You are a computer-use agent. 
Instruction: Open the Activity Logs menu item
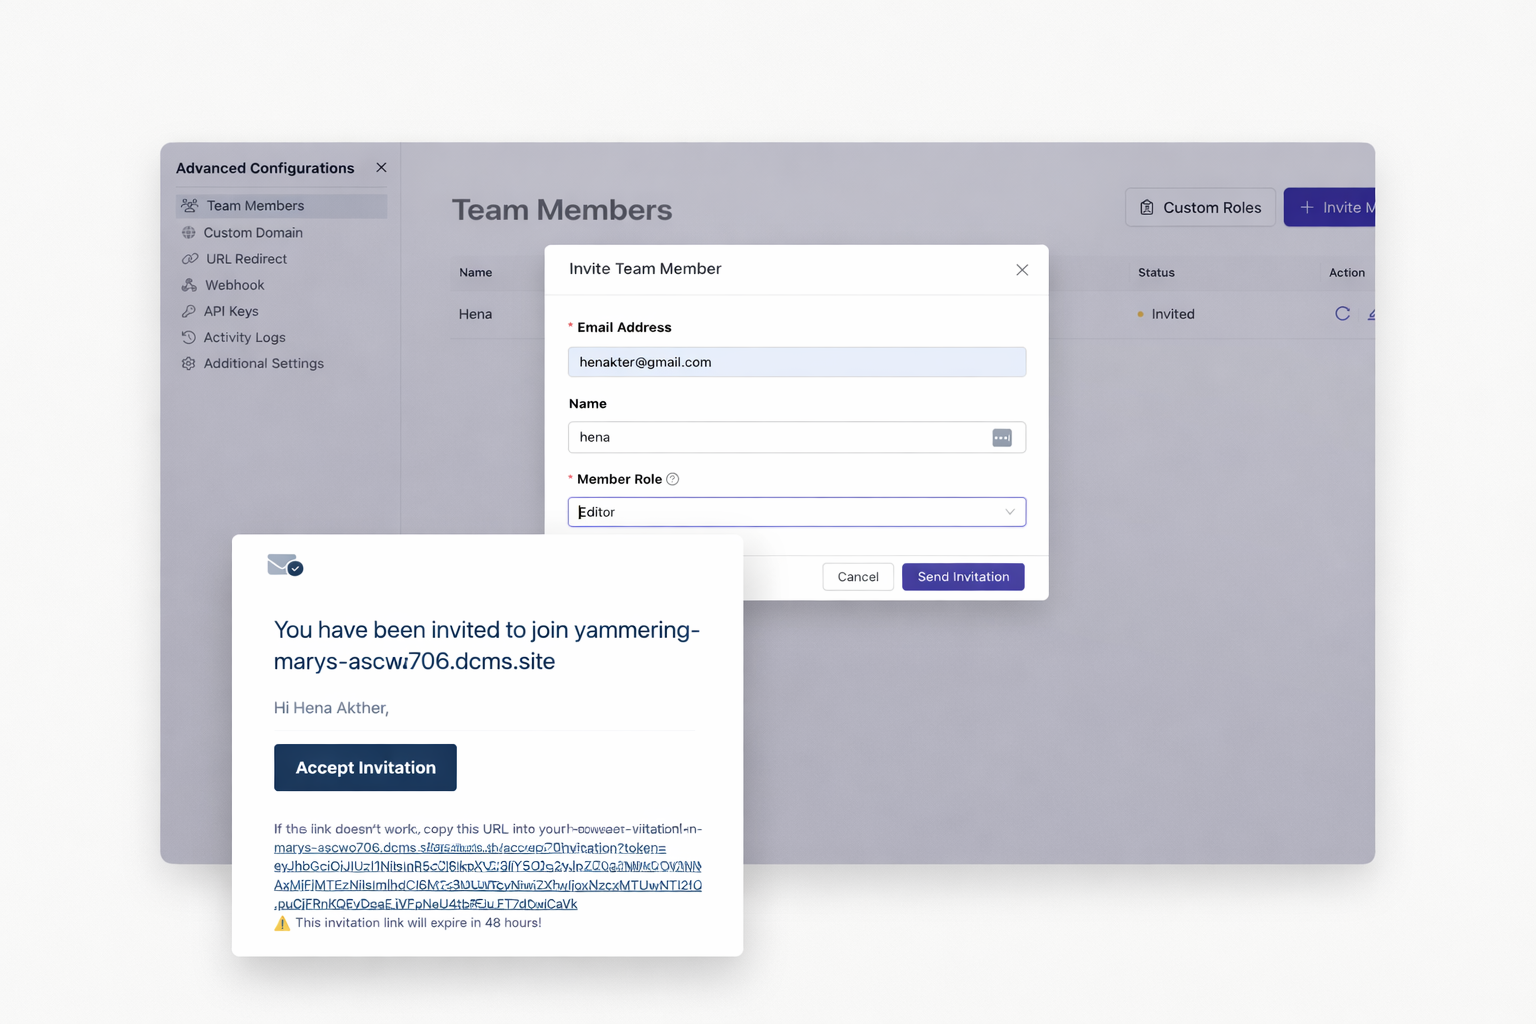click(x=244, y=338)
